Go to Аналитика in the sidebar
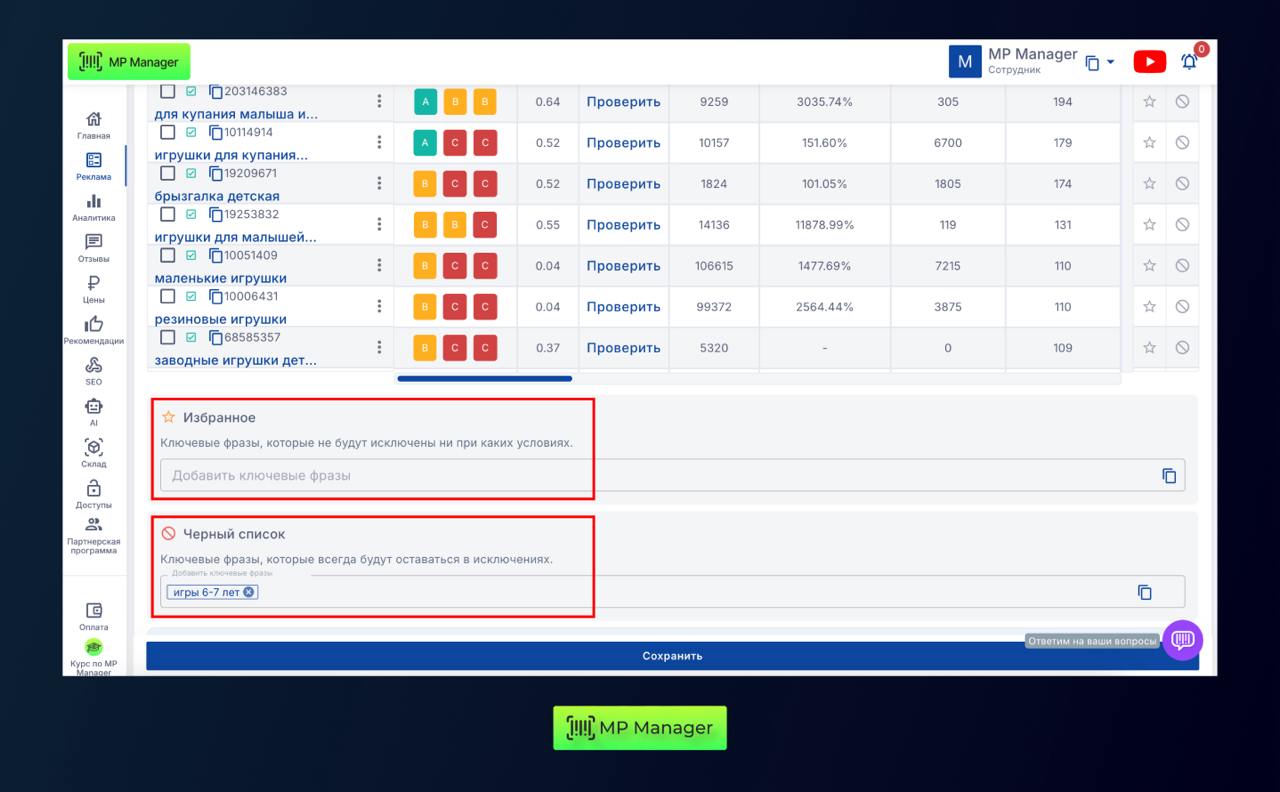This screenshot has width=1280, height=792. point(94,208)
